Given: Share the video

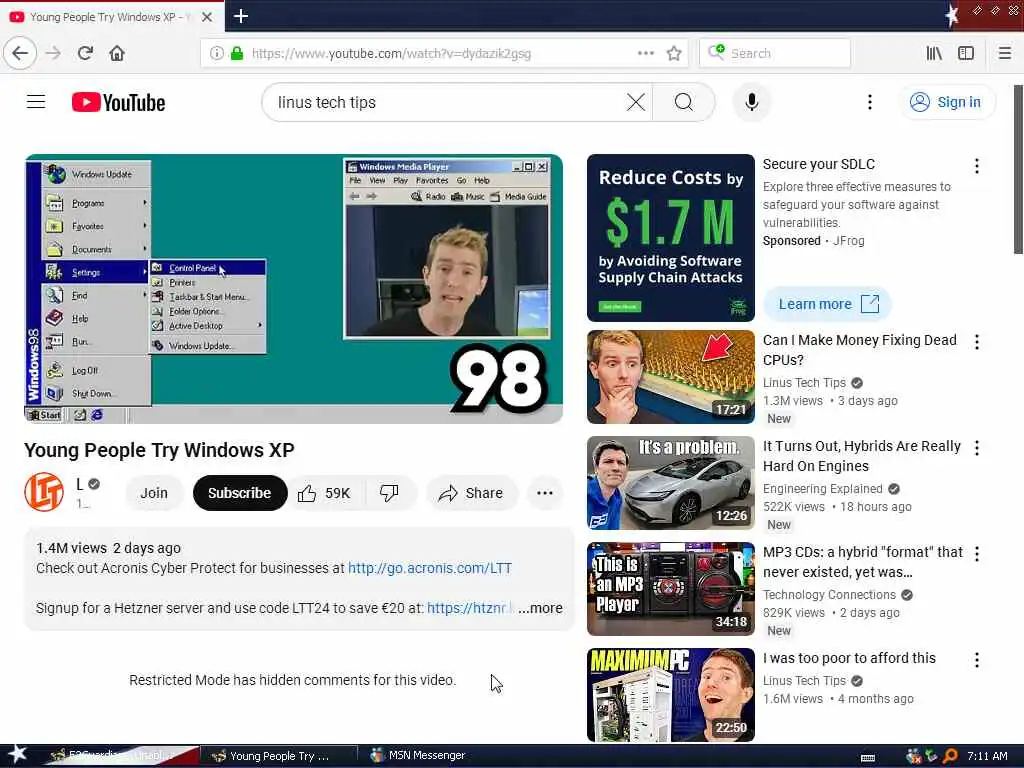Looking at the screenshot, I should click(471, 493).
